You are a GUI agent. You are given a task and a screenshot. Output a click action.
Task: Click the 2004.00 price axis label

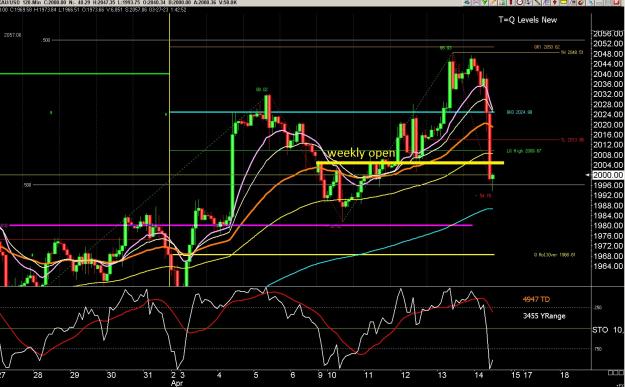pyautogui.click(x=608, y=165)
